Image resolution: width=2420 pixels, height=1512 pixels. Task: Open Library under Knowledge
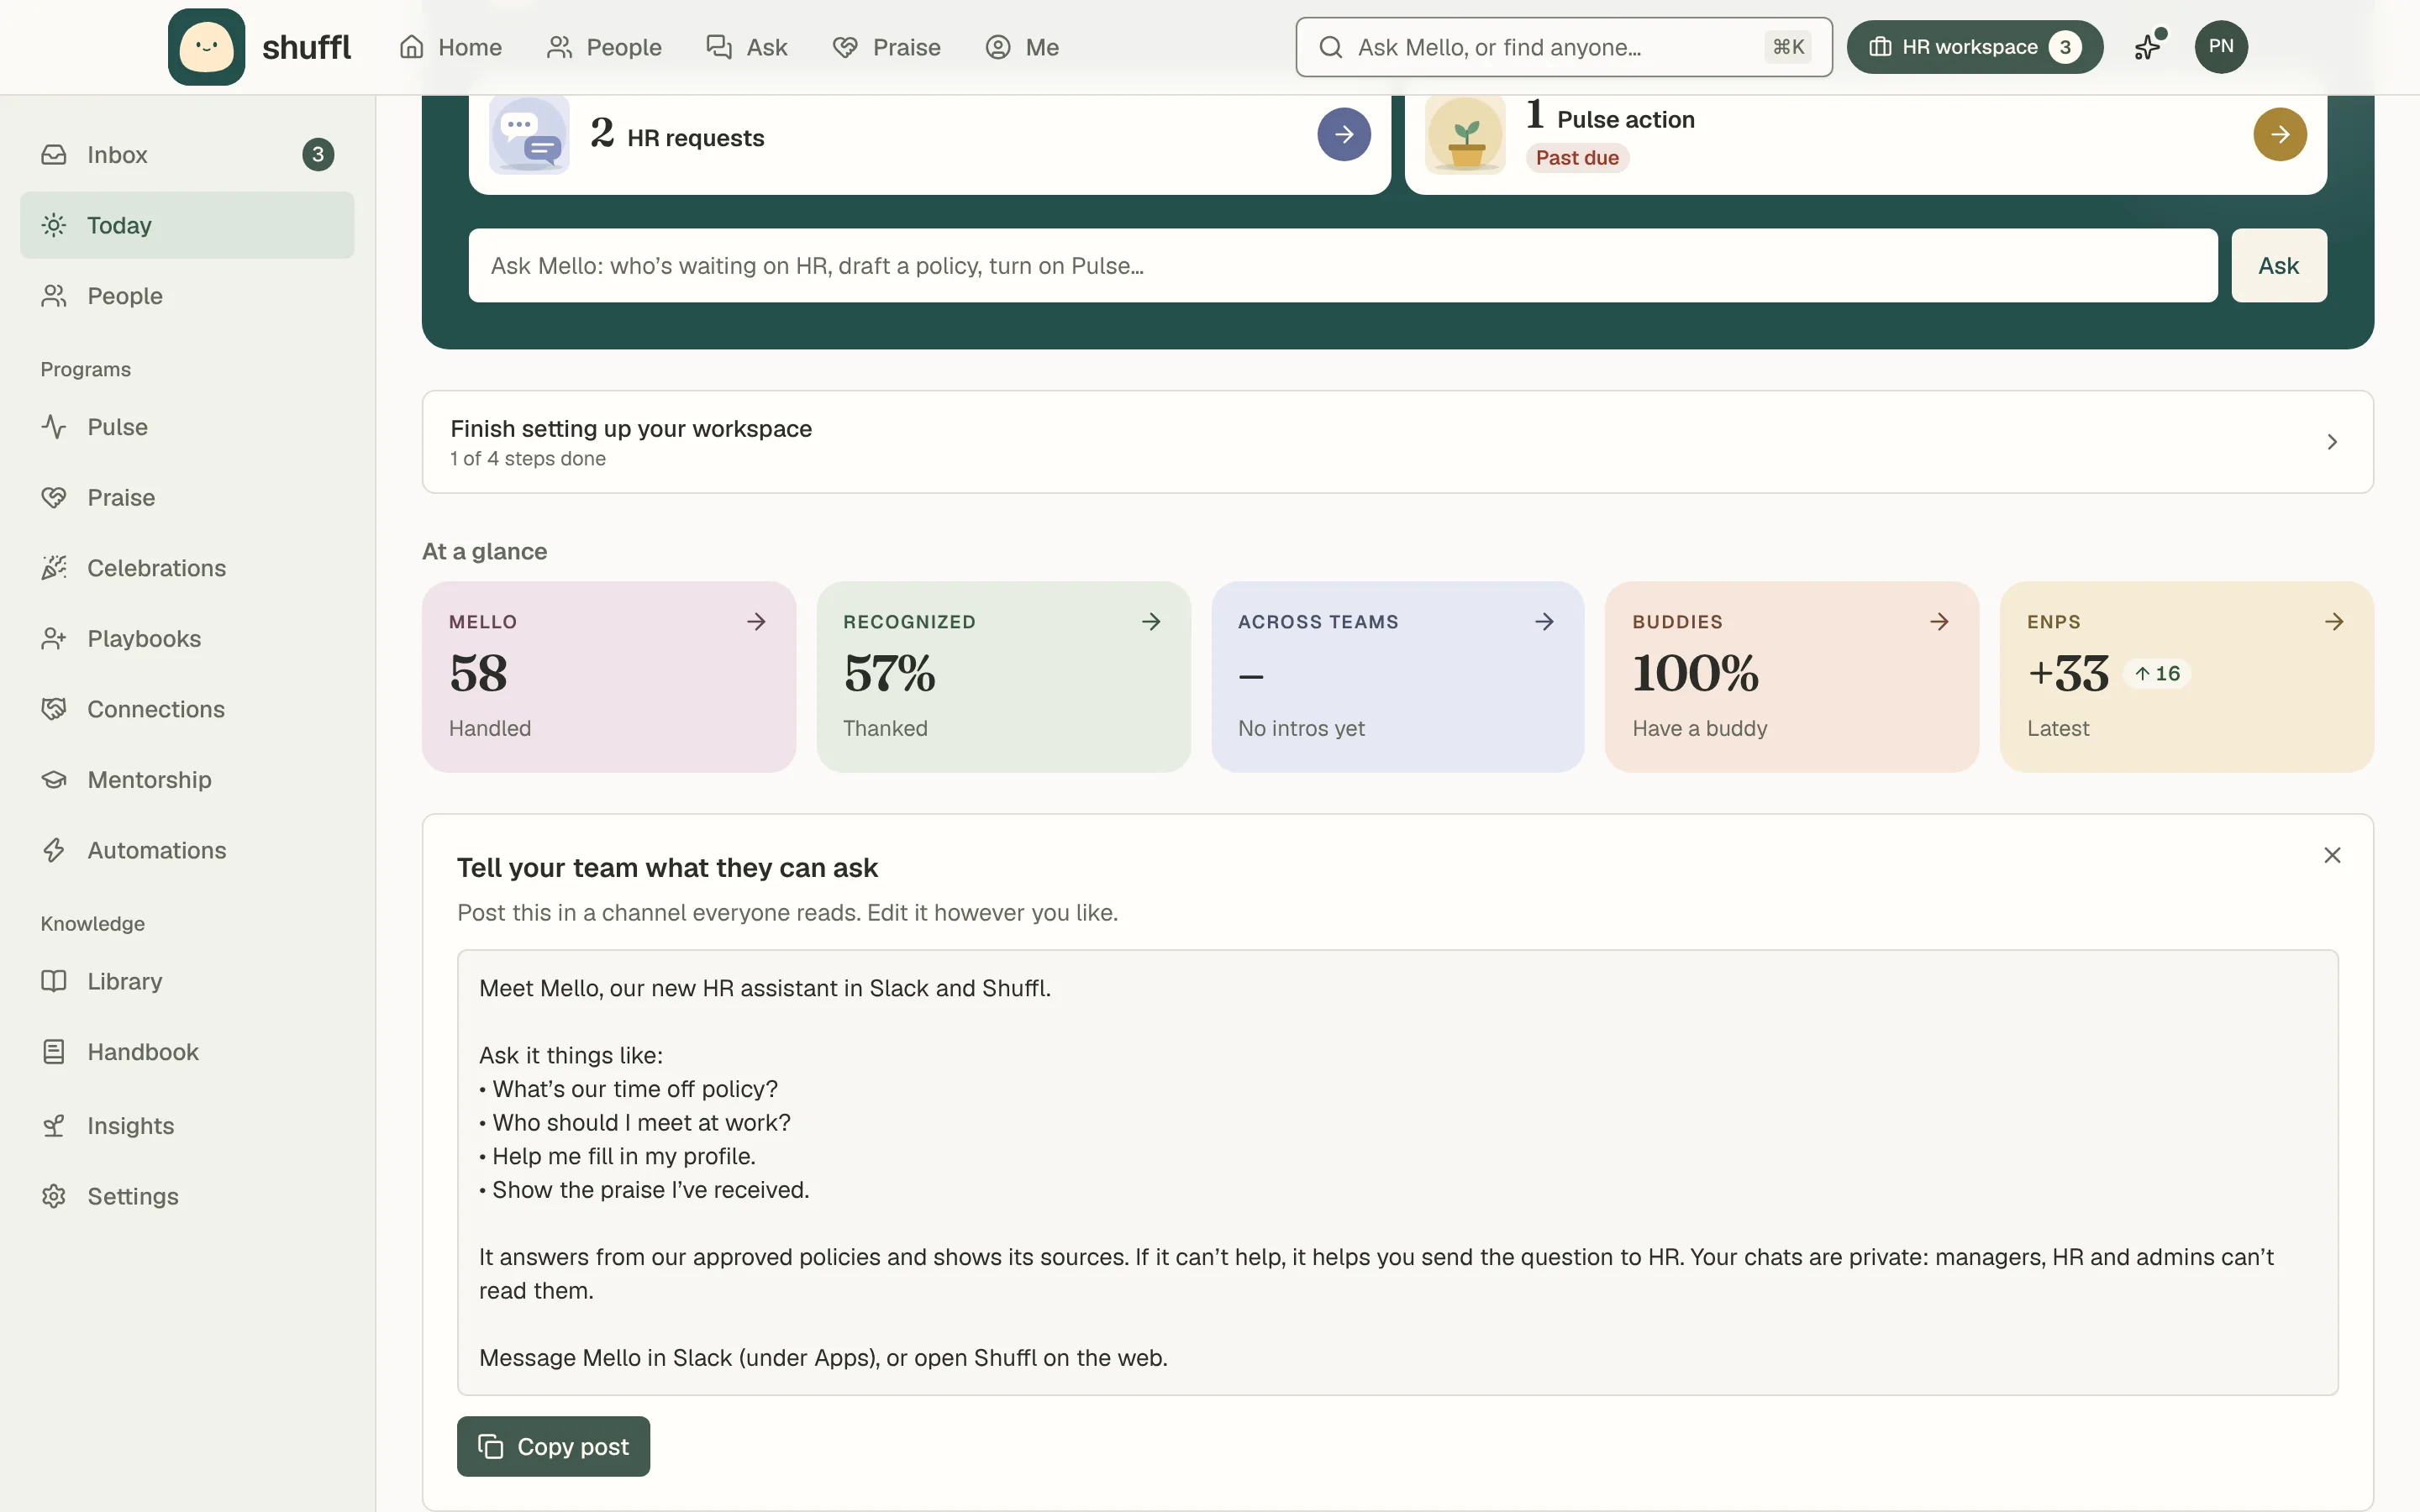[x=187, y=981]
